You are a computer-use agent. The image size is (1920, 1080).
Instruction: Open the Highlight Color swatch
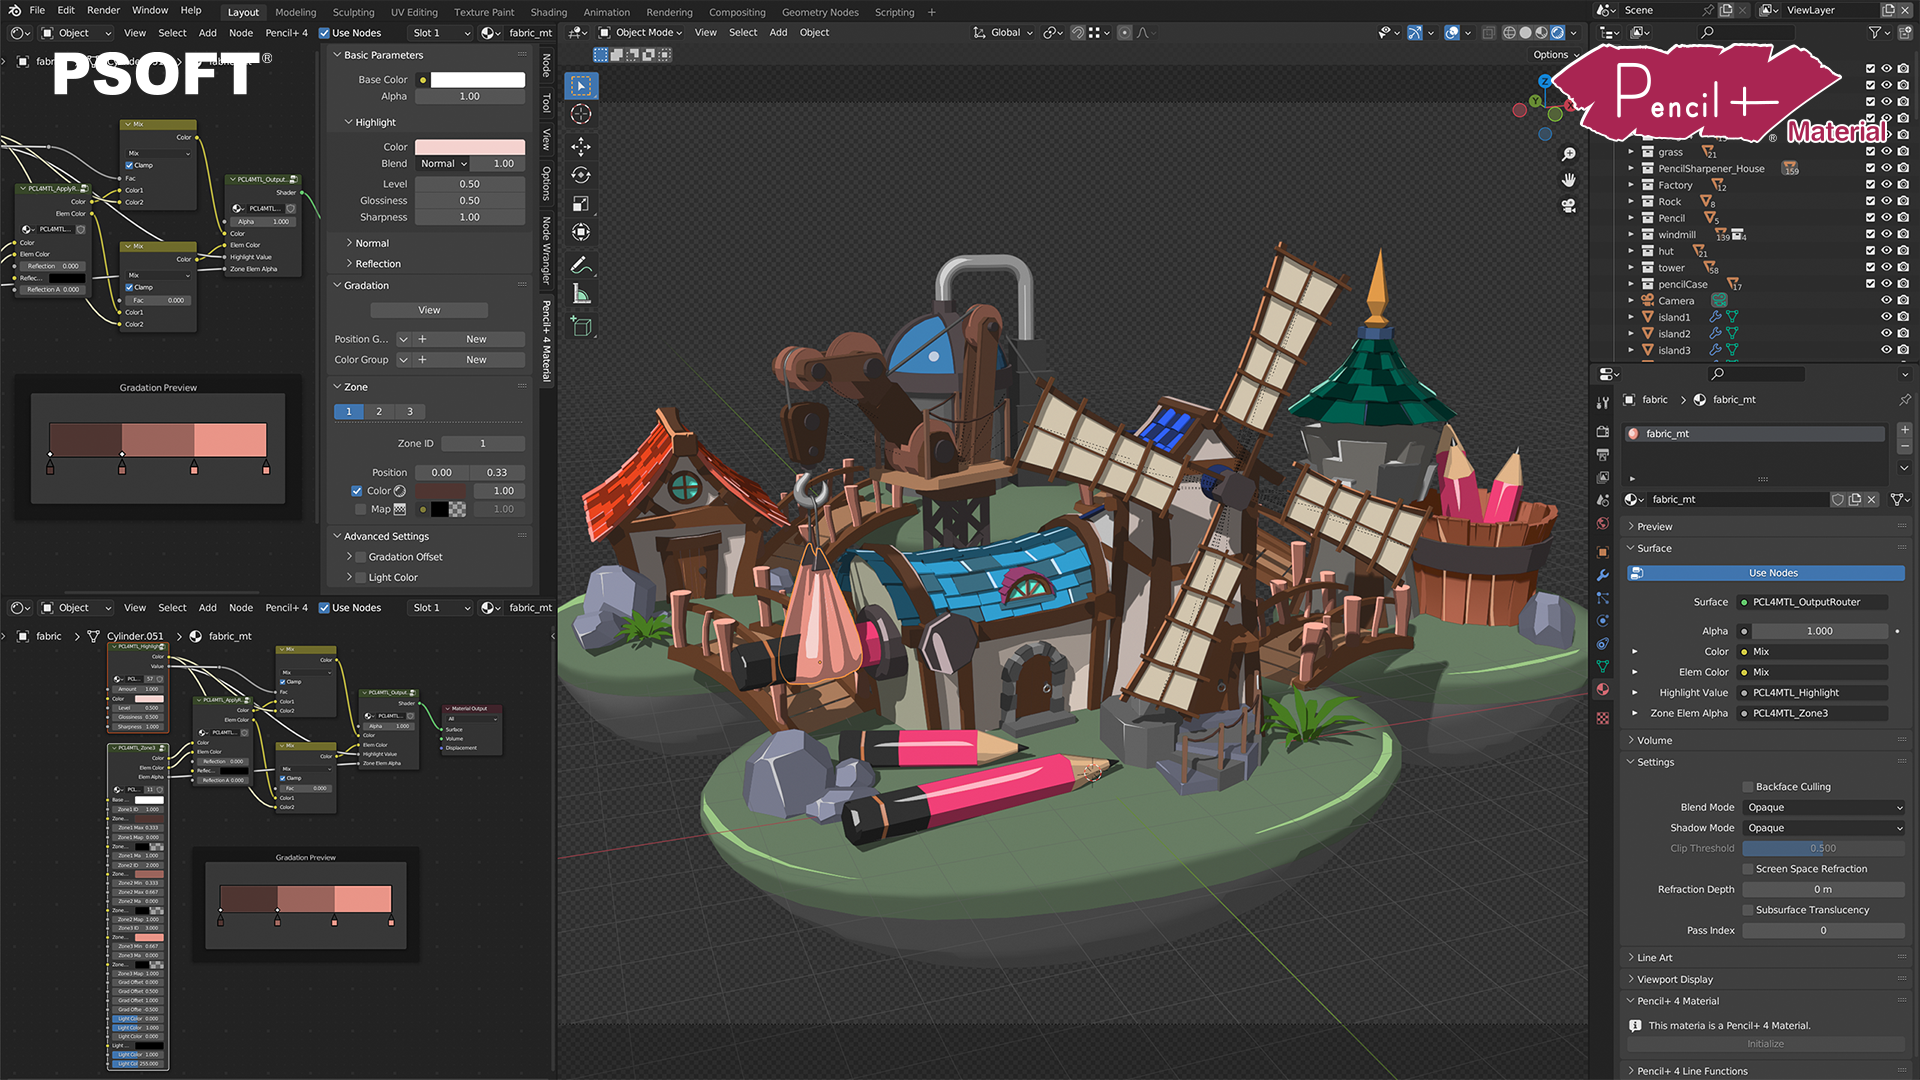pyautogui.click(x=470, y=147)
